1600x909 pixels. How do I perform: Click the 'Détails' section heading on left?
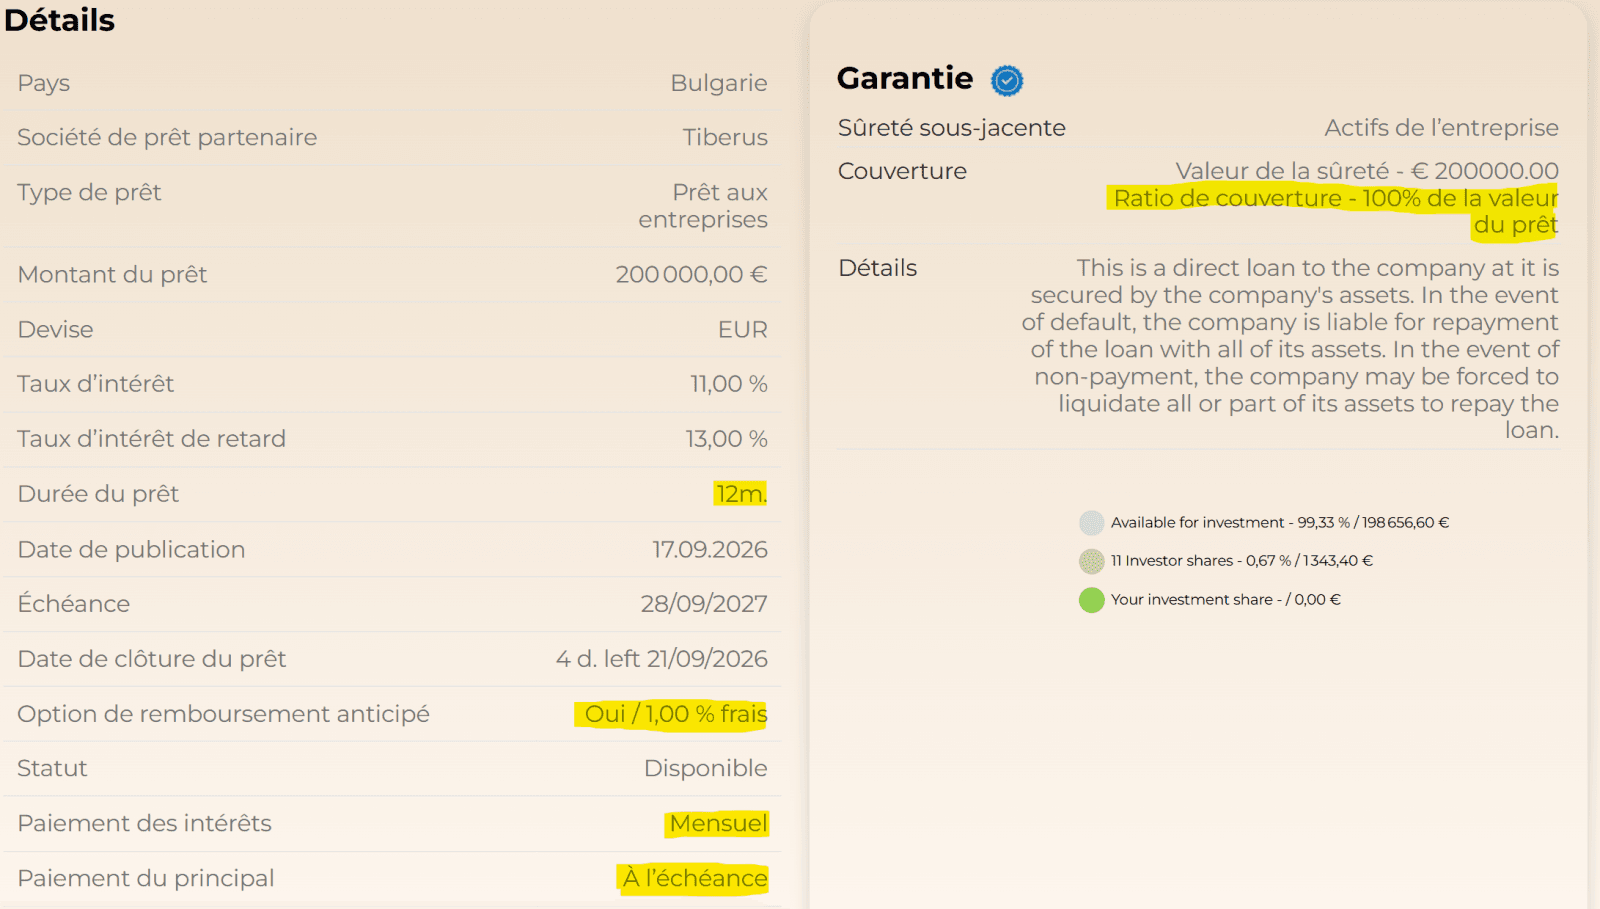60,20
